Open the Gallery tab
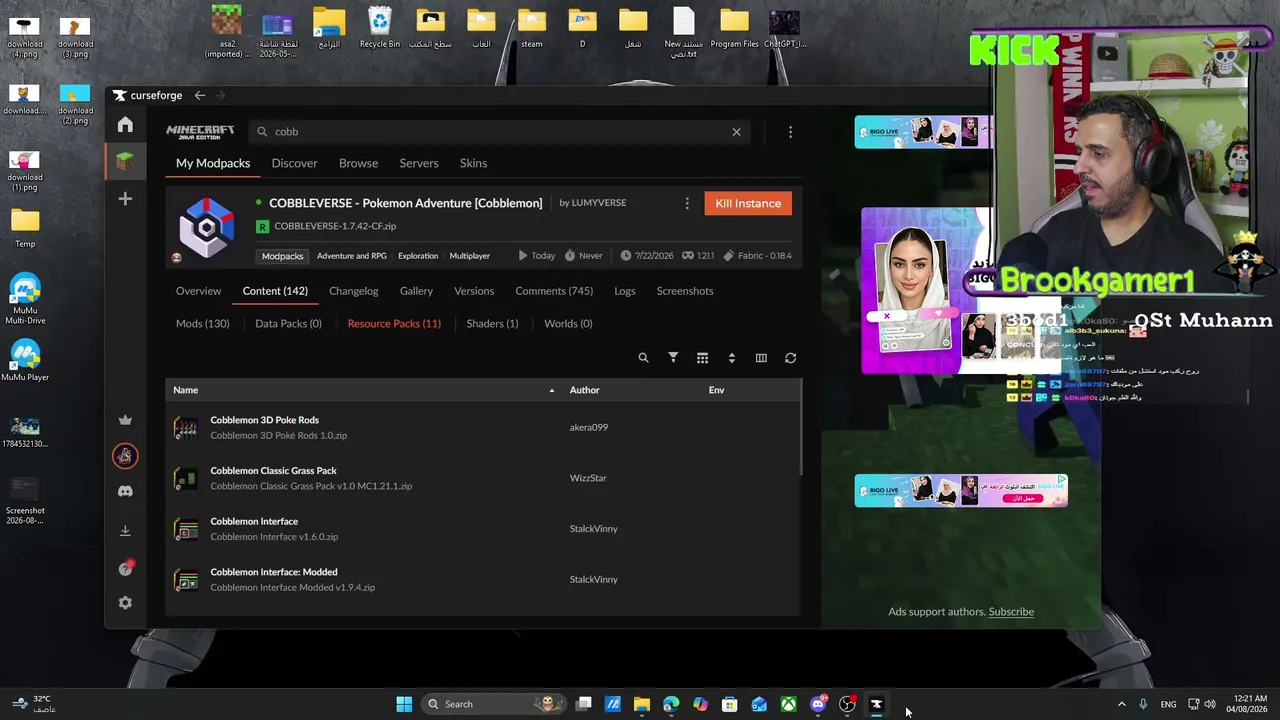 (x=416, y=291)
